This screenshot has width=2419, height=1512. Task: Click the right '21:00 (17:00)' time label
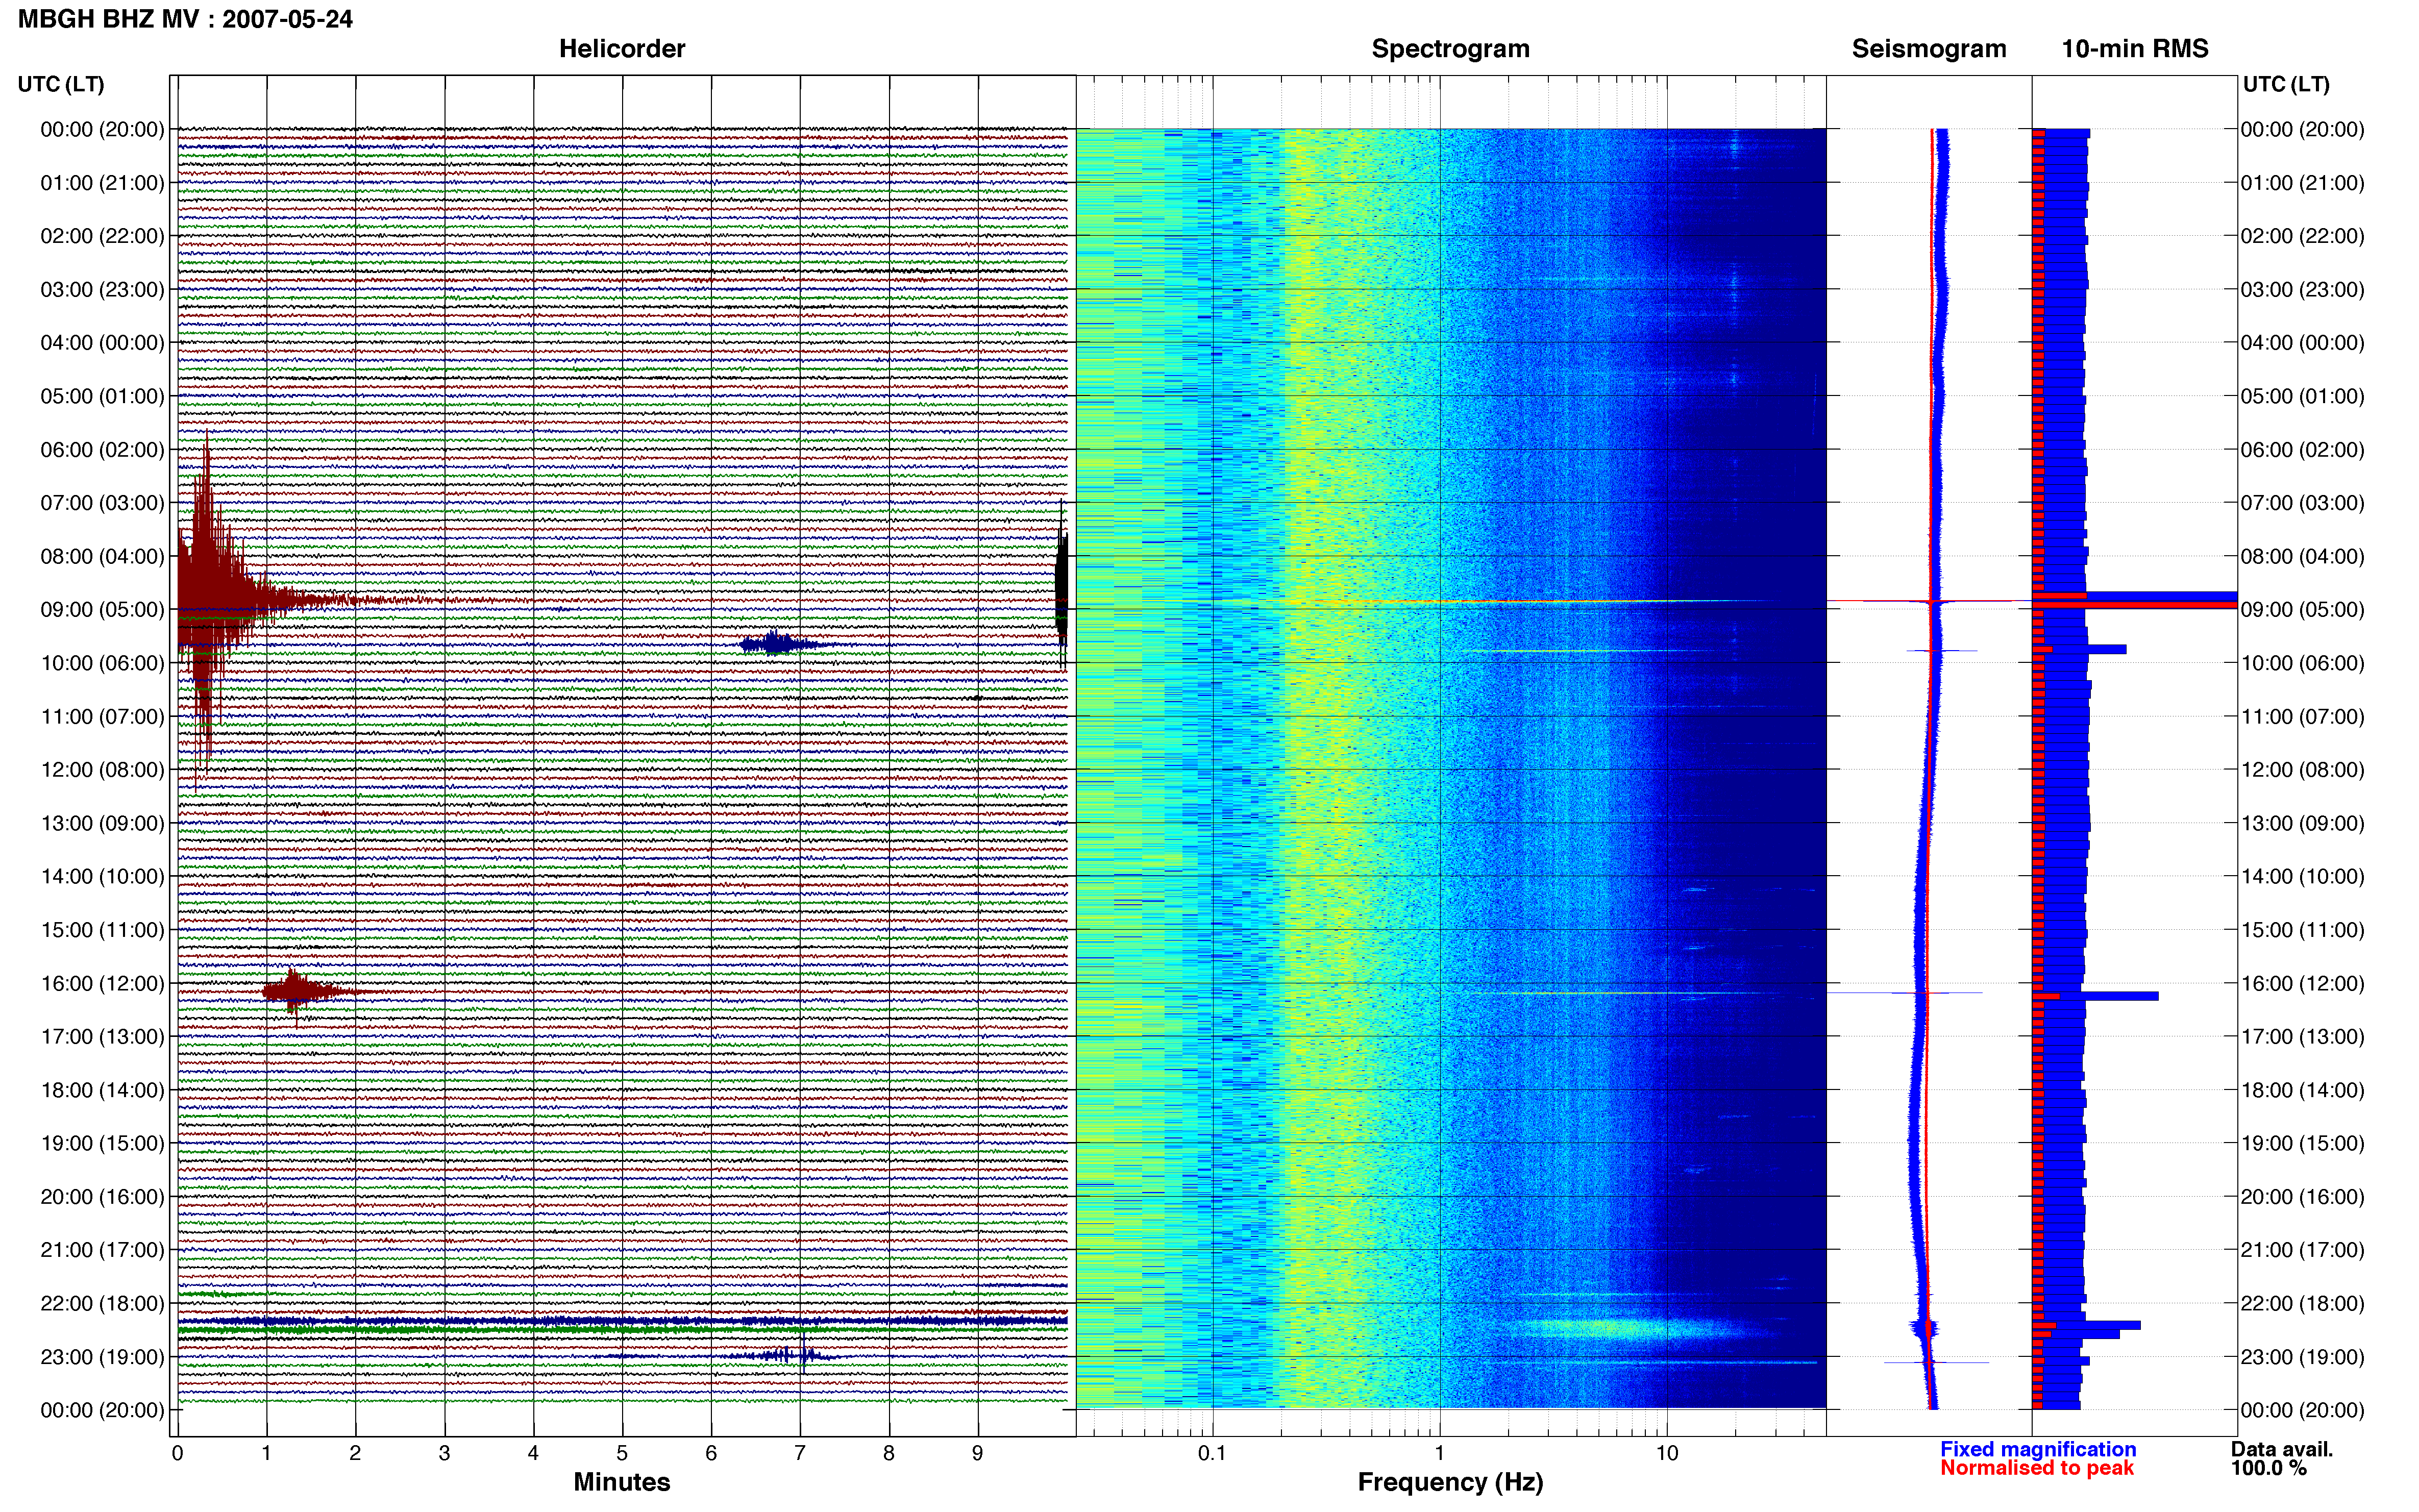[2302, 1250]
